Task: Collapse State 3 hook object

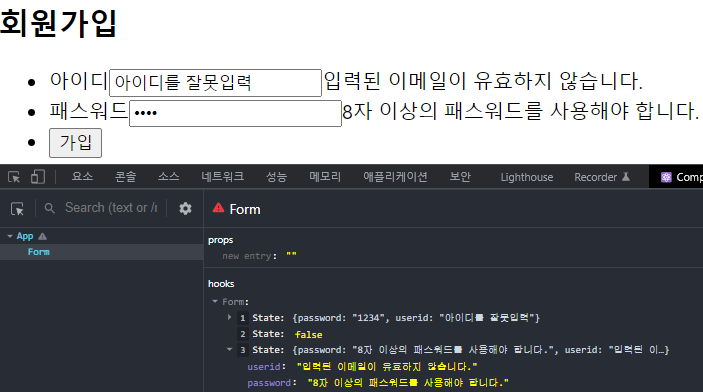Action: point(230,350)
